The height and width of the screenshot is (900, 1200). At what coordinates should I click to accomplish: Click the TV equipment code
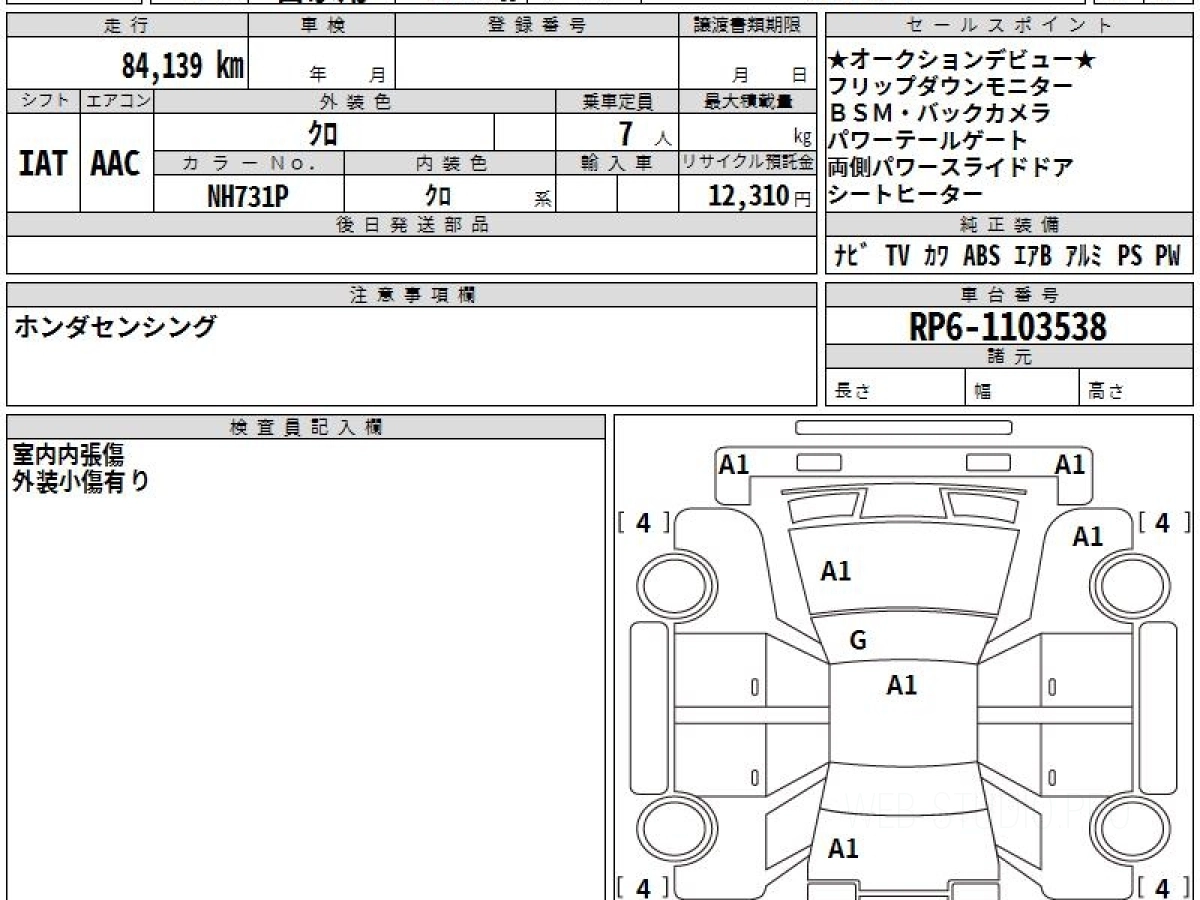tap(897, 256)
